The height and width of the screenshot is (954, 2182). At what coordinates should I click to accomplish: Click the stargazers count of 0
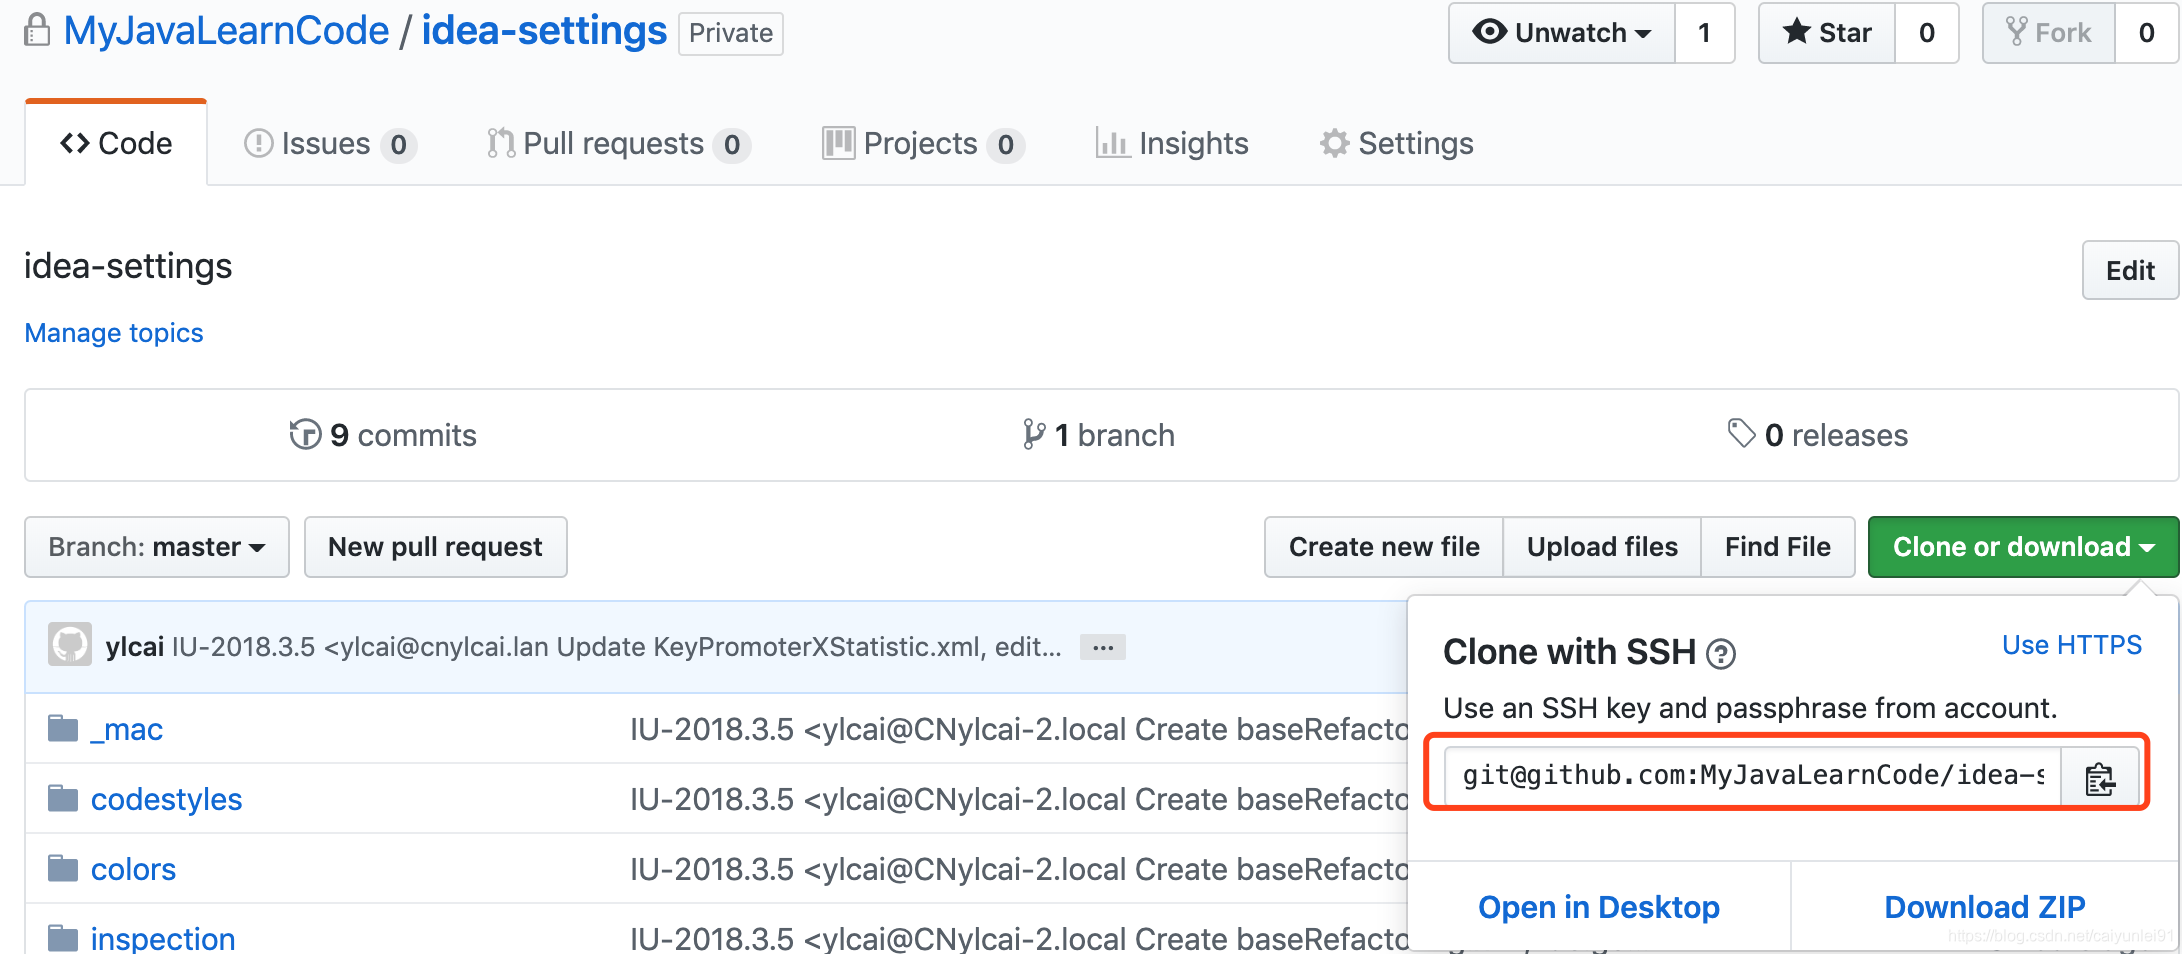1927,33
